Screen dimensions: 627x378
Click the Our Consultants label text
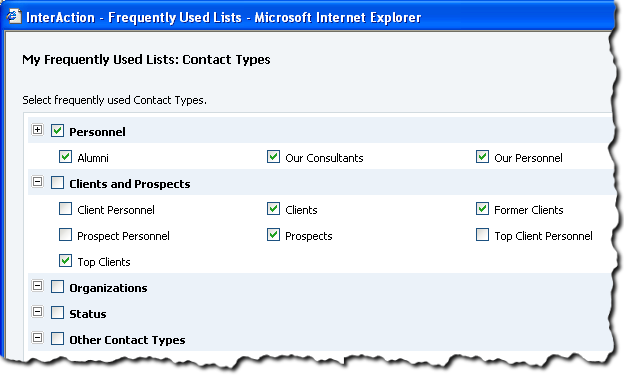coord(324,158)
